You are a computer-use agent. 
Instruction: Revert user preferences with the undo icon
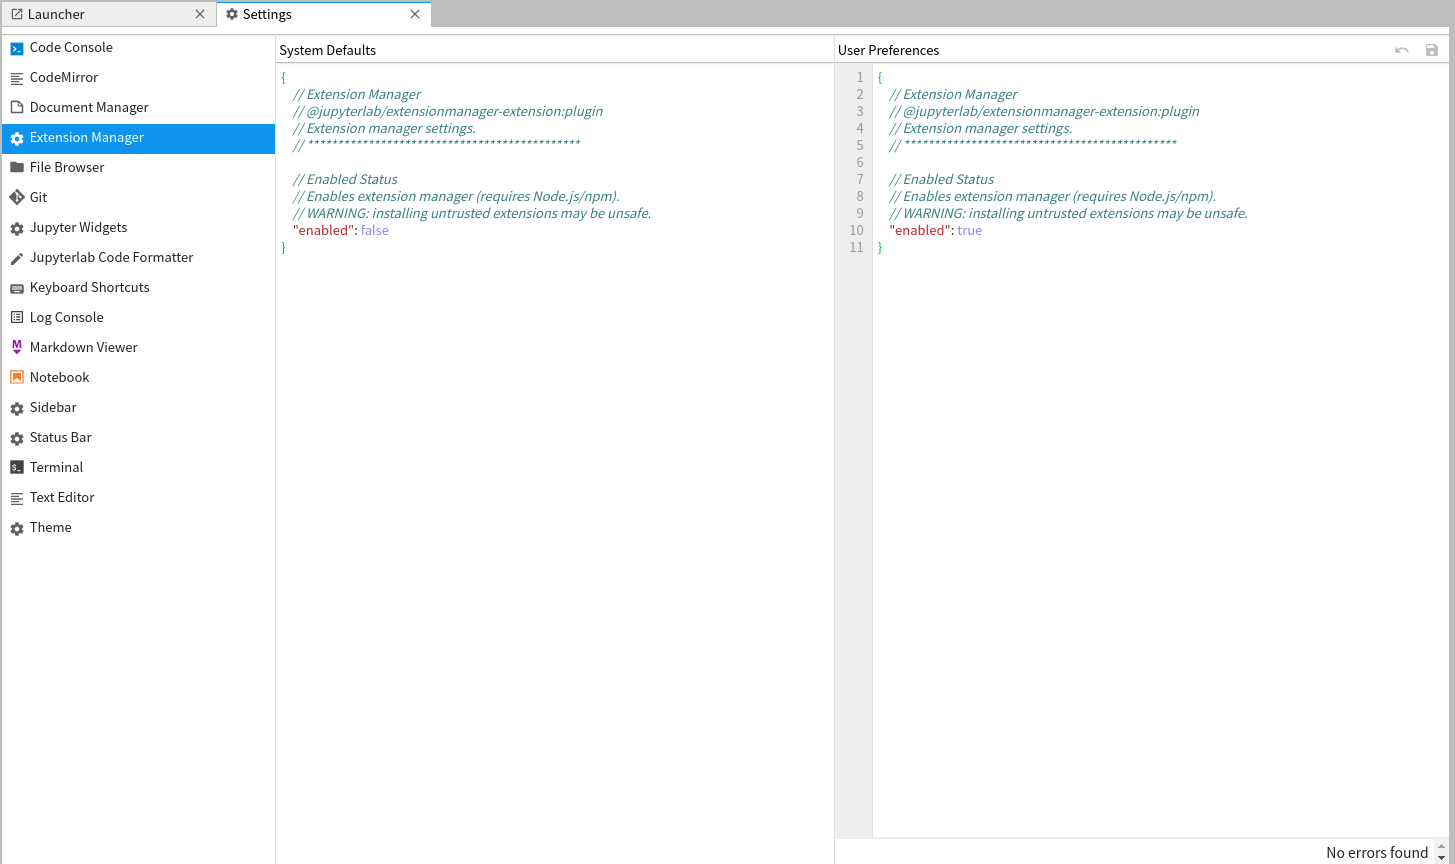1402,50
